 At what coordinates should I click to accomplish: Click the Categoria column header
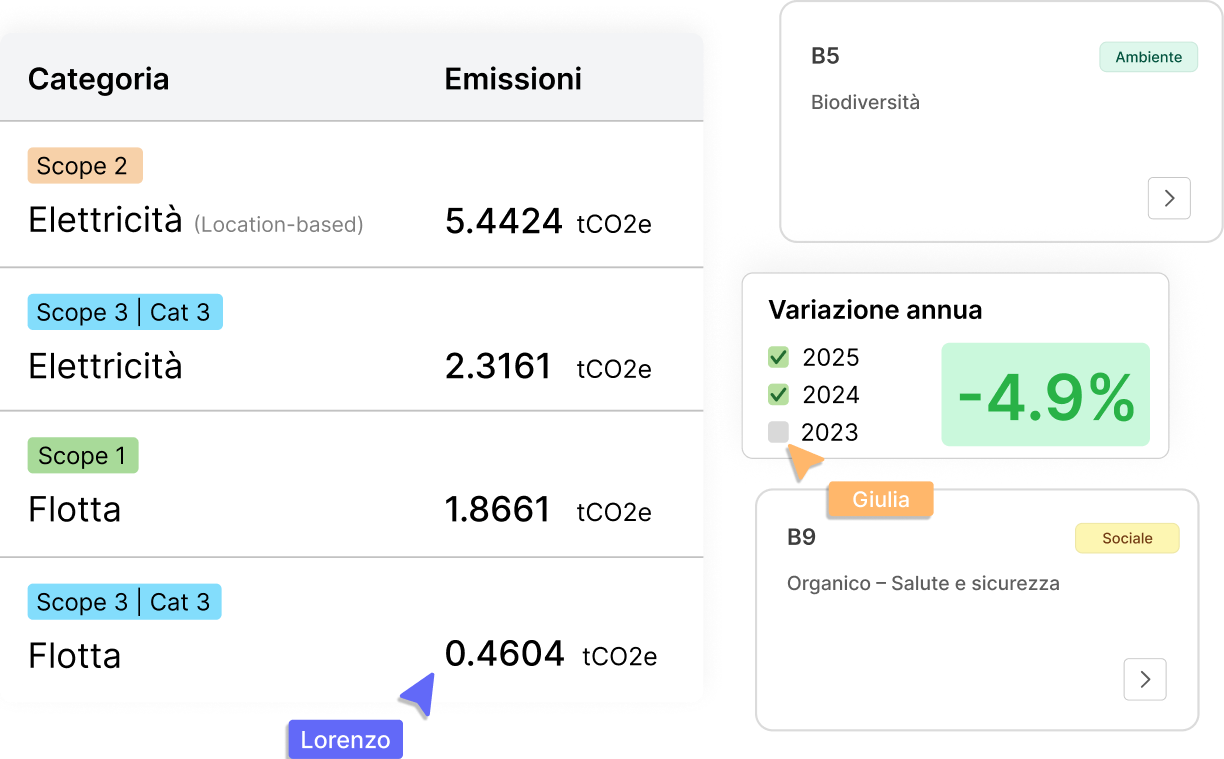(98, 79)
